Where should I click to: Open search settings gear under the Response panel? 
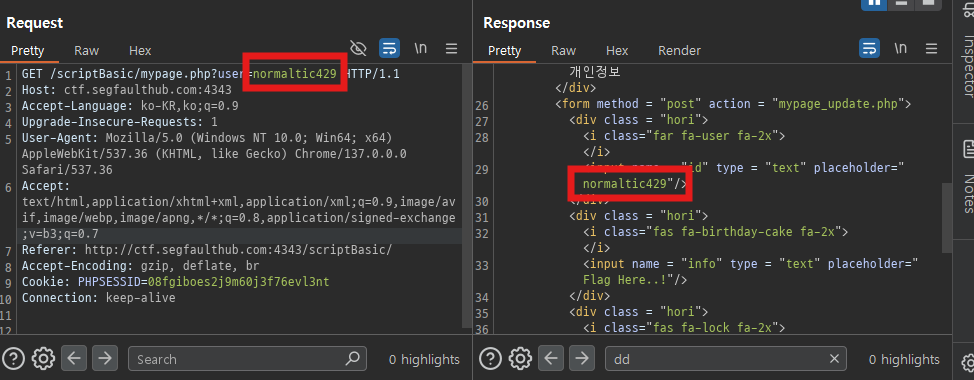click(x=520, y=358)
